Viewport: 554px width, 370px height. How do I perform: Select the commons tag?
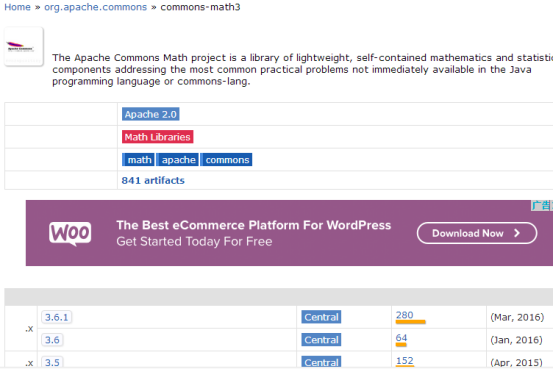(227, 160)
